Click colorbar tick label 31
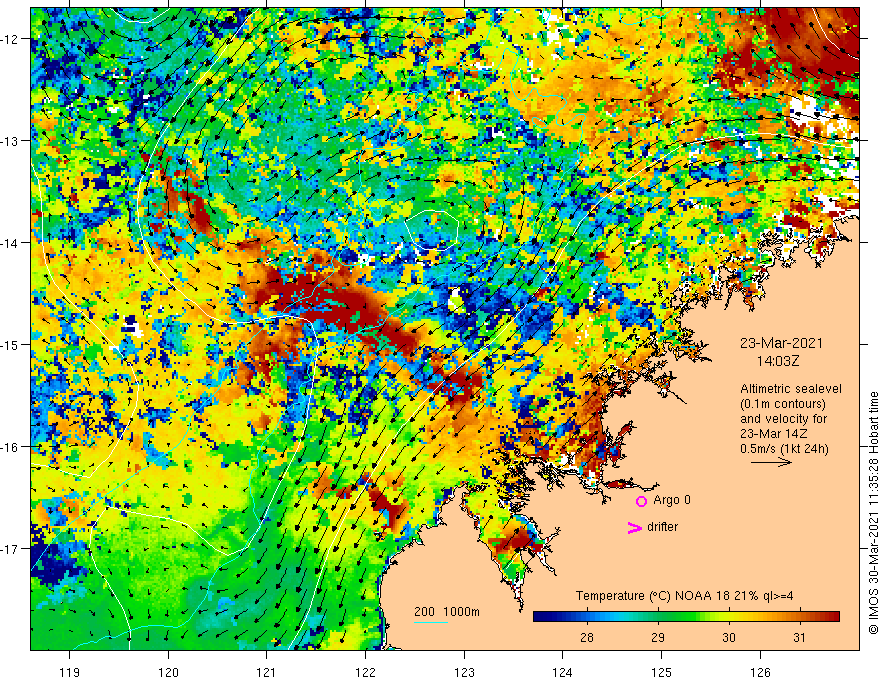The height and width of the screenshot is (680, 880). coord(799,637)
